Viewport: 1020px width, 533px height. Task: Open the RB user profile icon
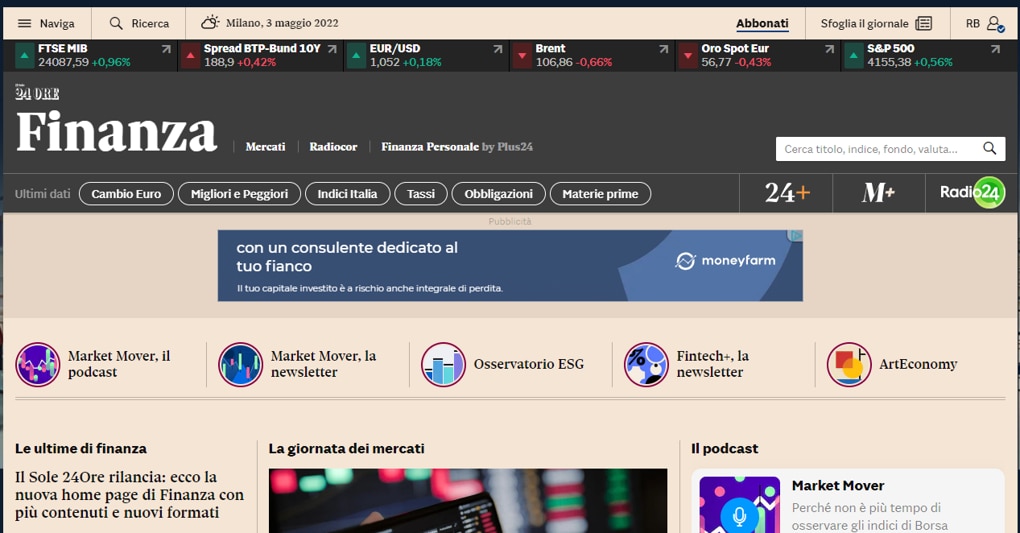(995, 24)
